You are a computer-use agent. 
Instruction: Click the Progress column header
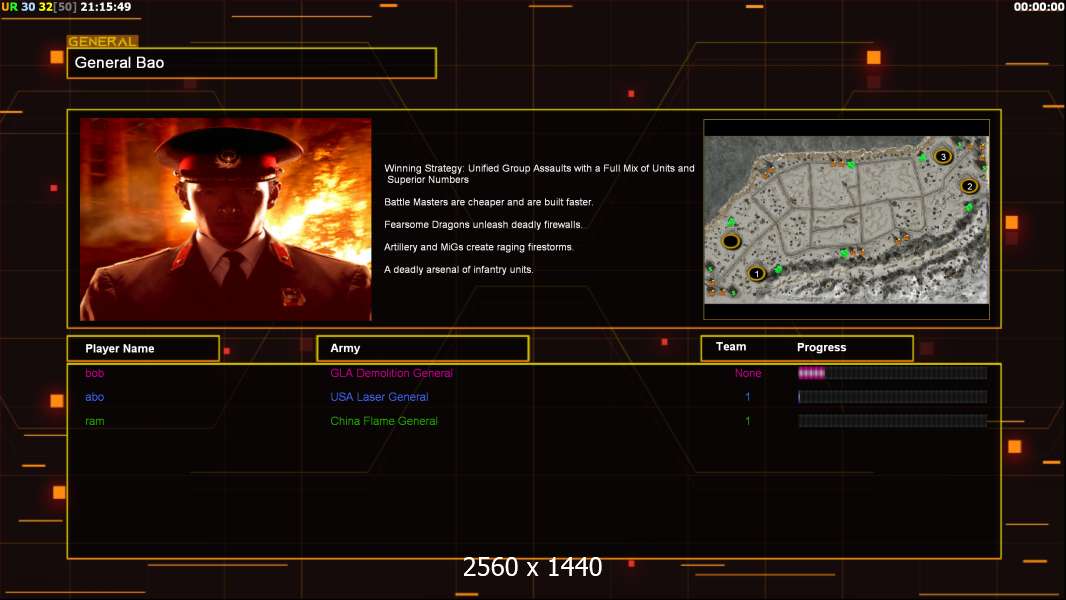pos(821,347)
